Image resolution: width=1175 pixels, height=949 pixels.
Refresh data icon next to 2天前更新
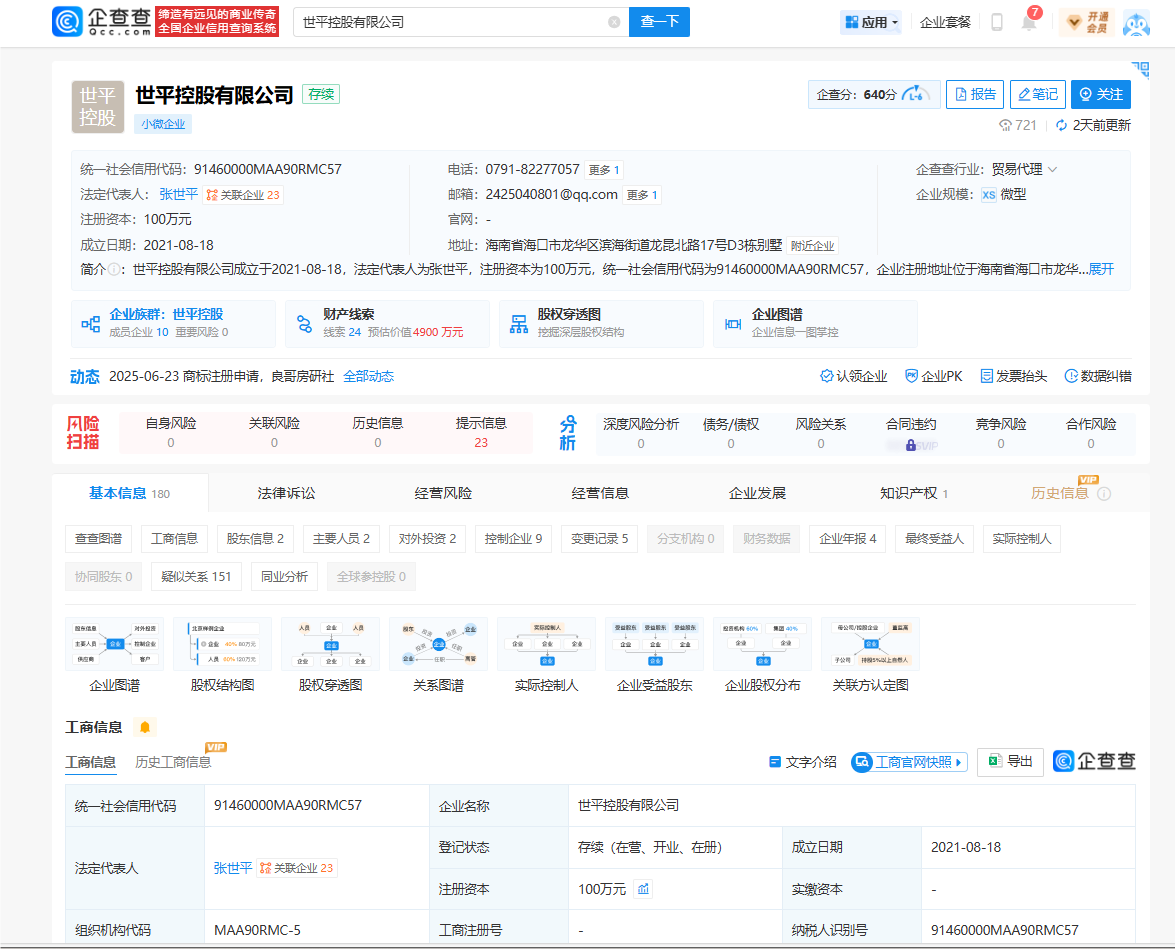pos(1061,125)
